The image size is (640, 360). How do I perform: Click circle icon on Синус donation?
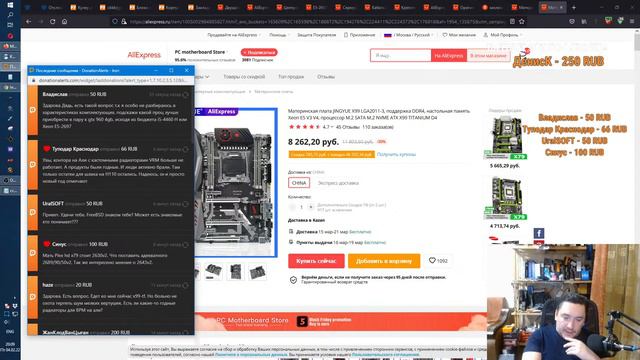(186, 245)
